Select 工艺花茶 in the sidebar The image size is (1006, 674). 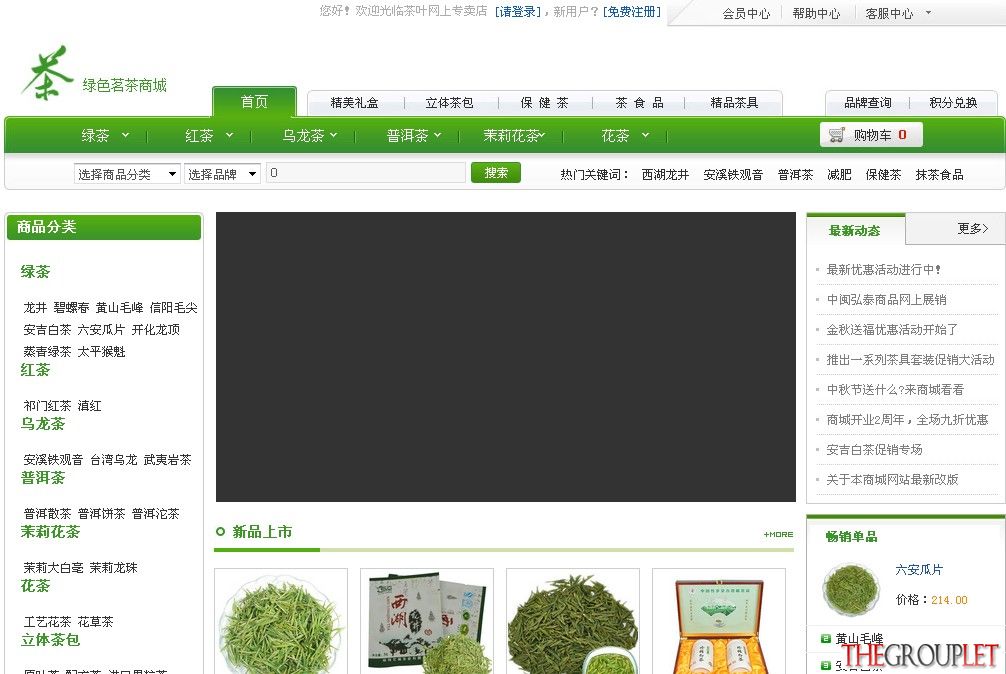(x=47, y=621)
